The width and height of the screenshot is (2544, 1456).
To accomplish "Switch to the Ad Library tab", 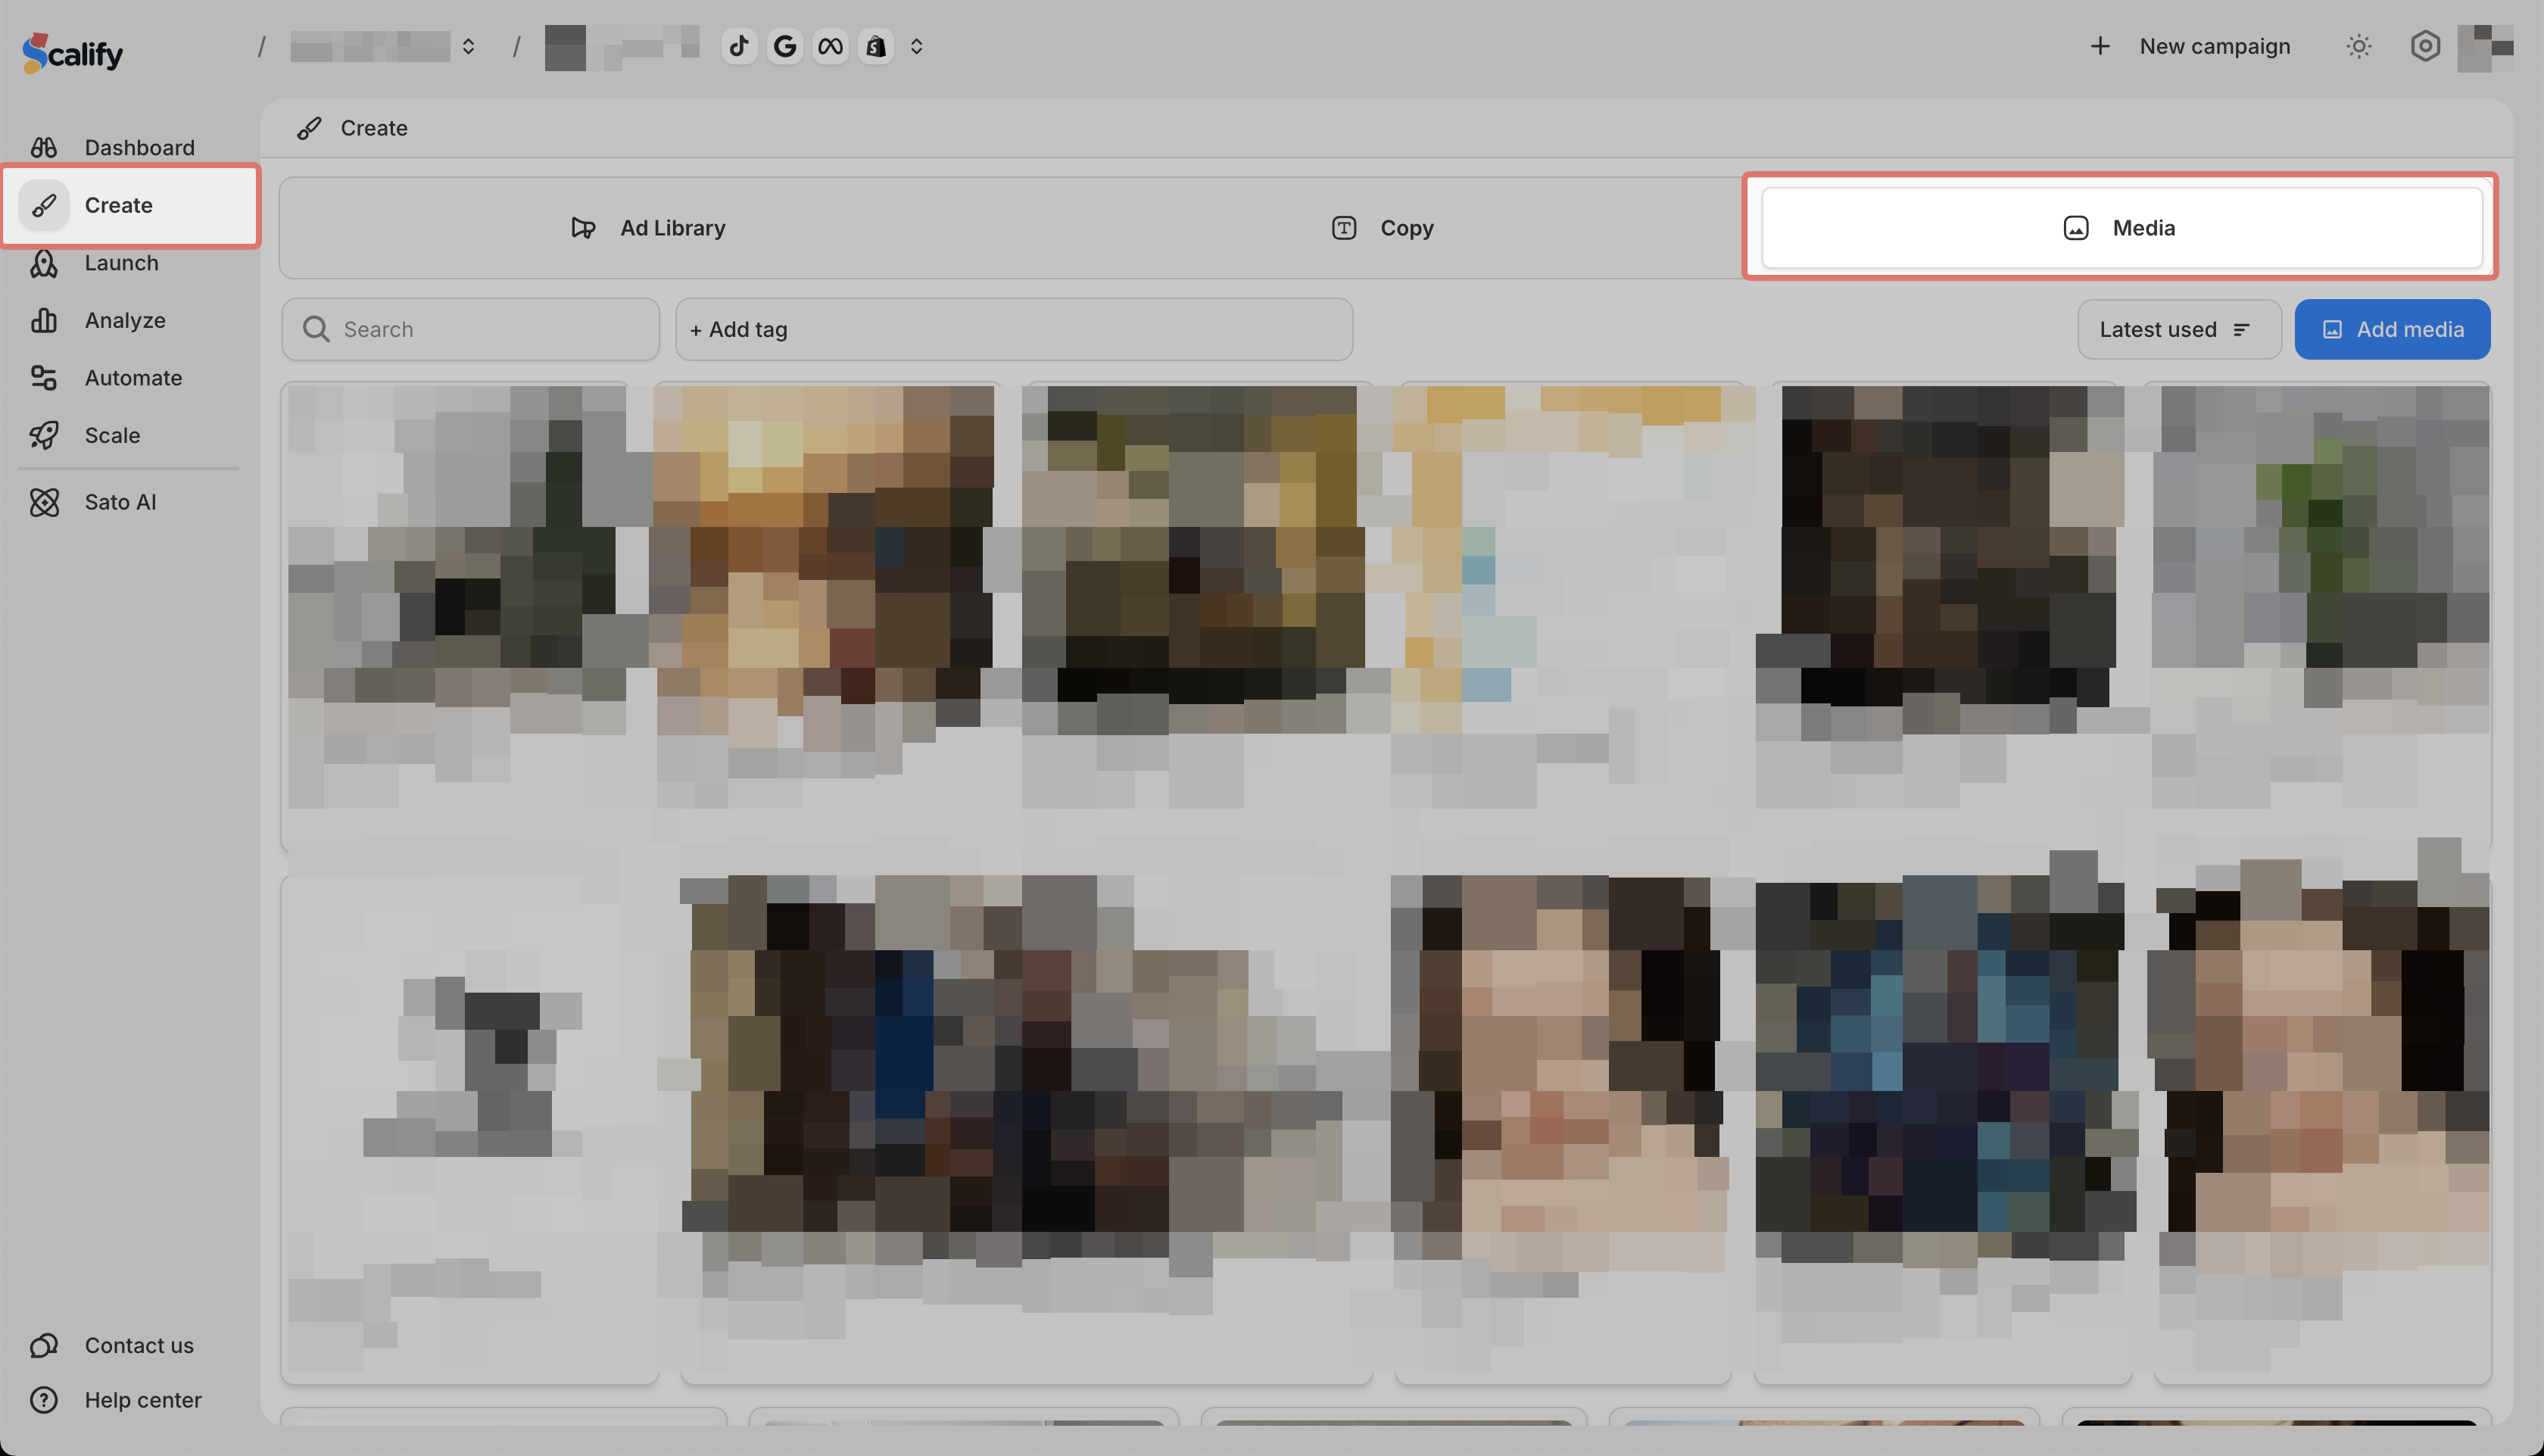I will point(648,228).
